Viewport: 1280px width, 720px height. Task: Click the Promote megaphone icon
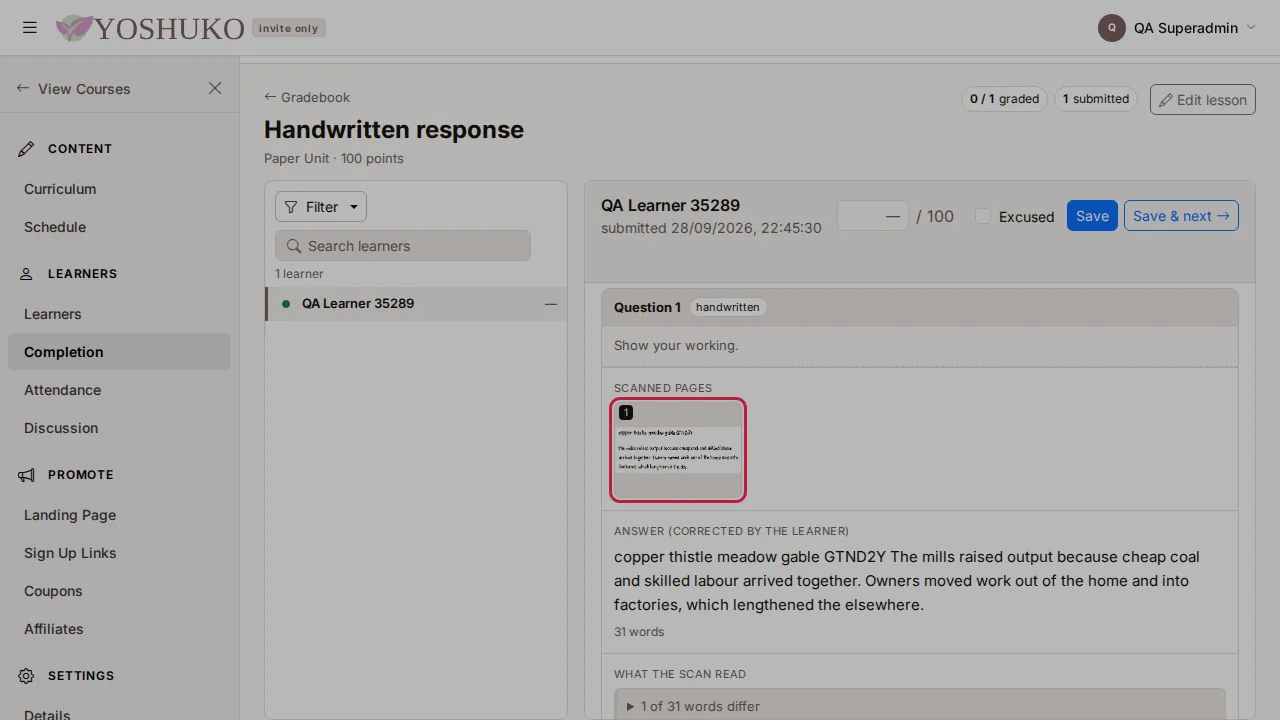click(26, 475)
